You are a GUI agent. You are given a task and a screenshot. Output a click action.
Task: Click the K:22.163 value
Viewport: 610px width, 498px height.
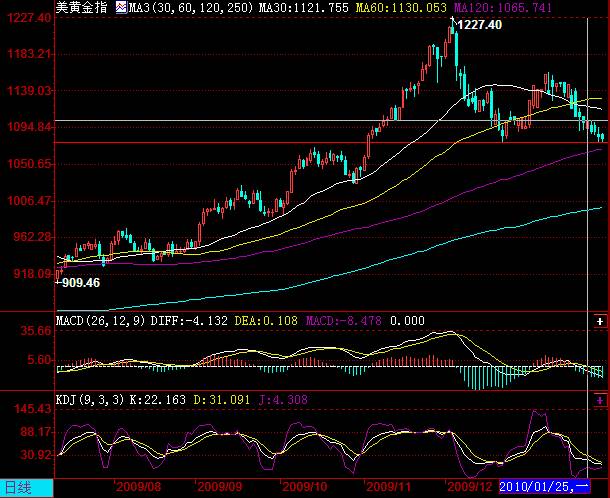click(x=158, y=400)
